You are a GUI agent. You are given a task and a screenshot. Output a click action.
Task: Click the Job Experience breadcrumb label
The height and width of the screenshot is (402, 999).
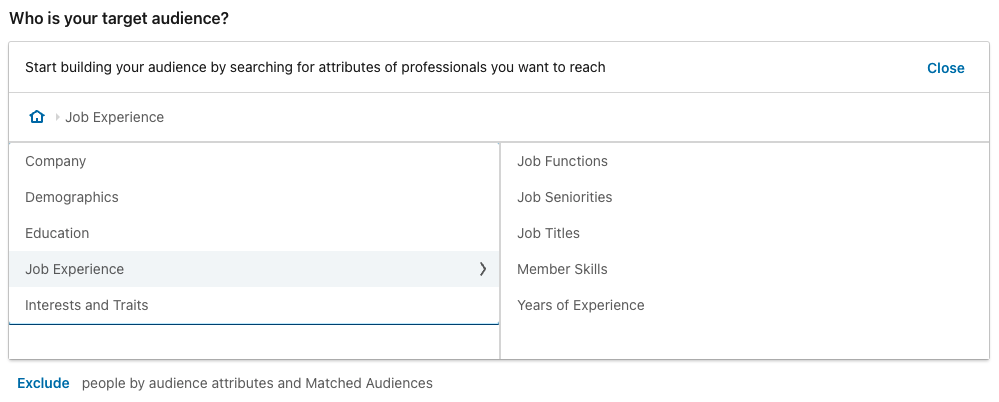114,117
